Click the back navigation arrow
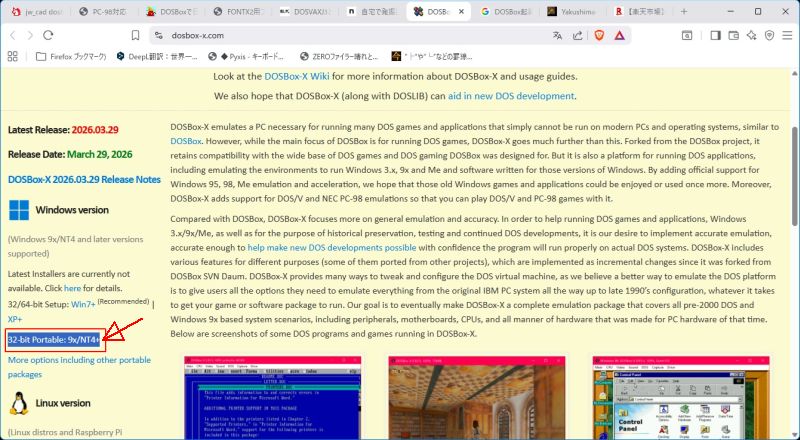 (13, 35)
